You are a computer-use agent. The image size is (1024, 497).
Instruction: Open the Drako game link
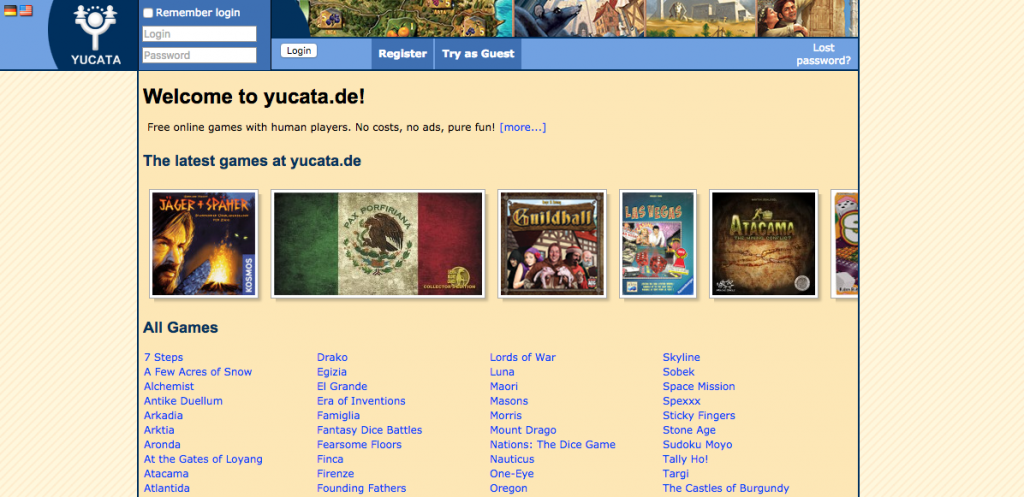coord(332,358)
